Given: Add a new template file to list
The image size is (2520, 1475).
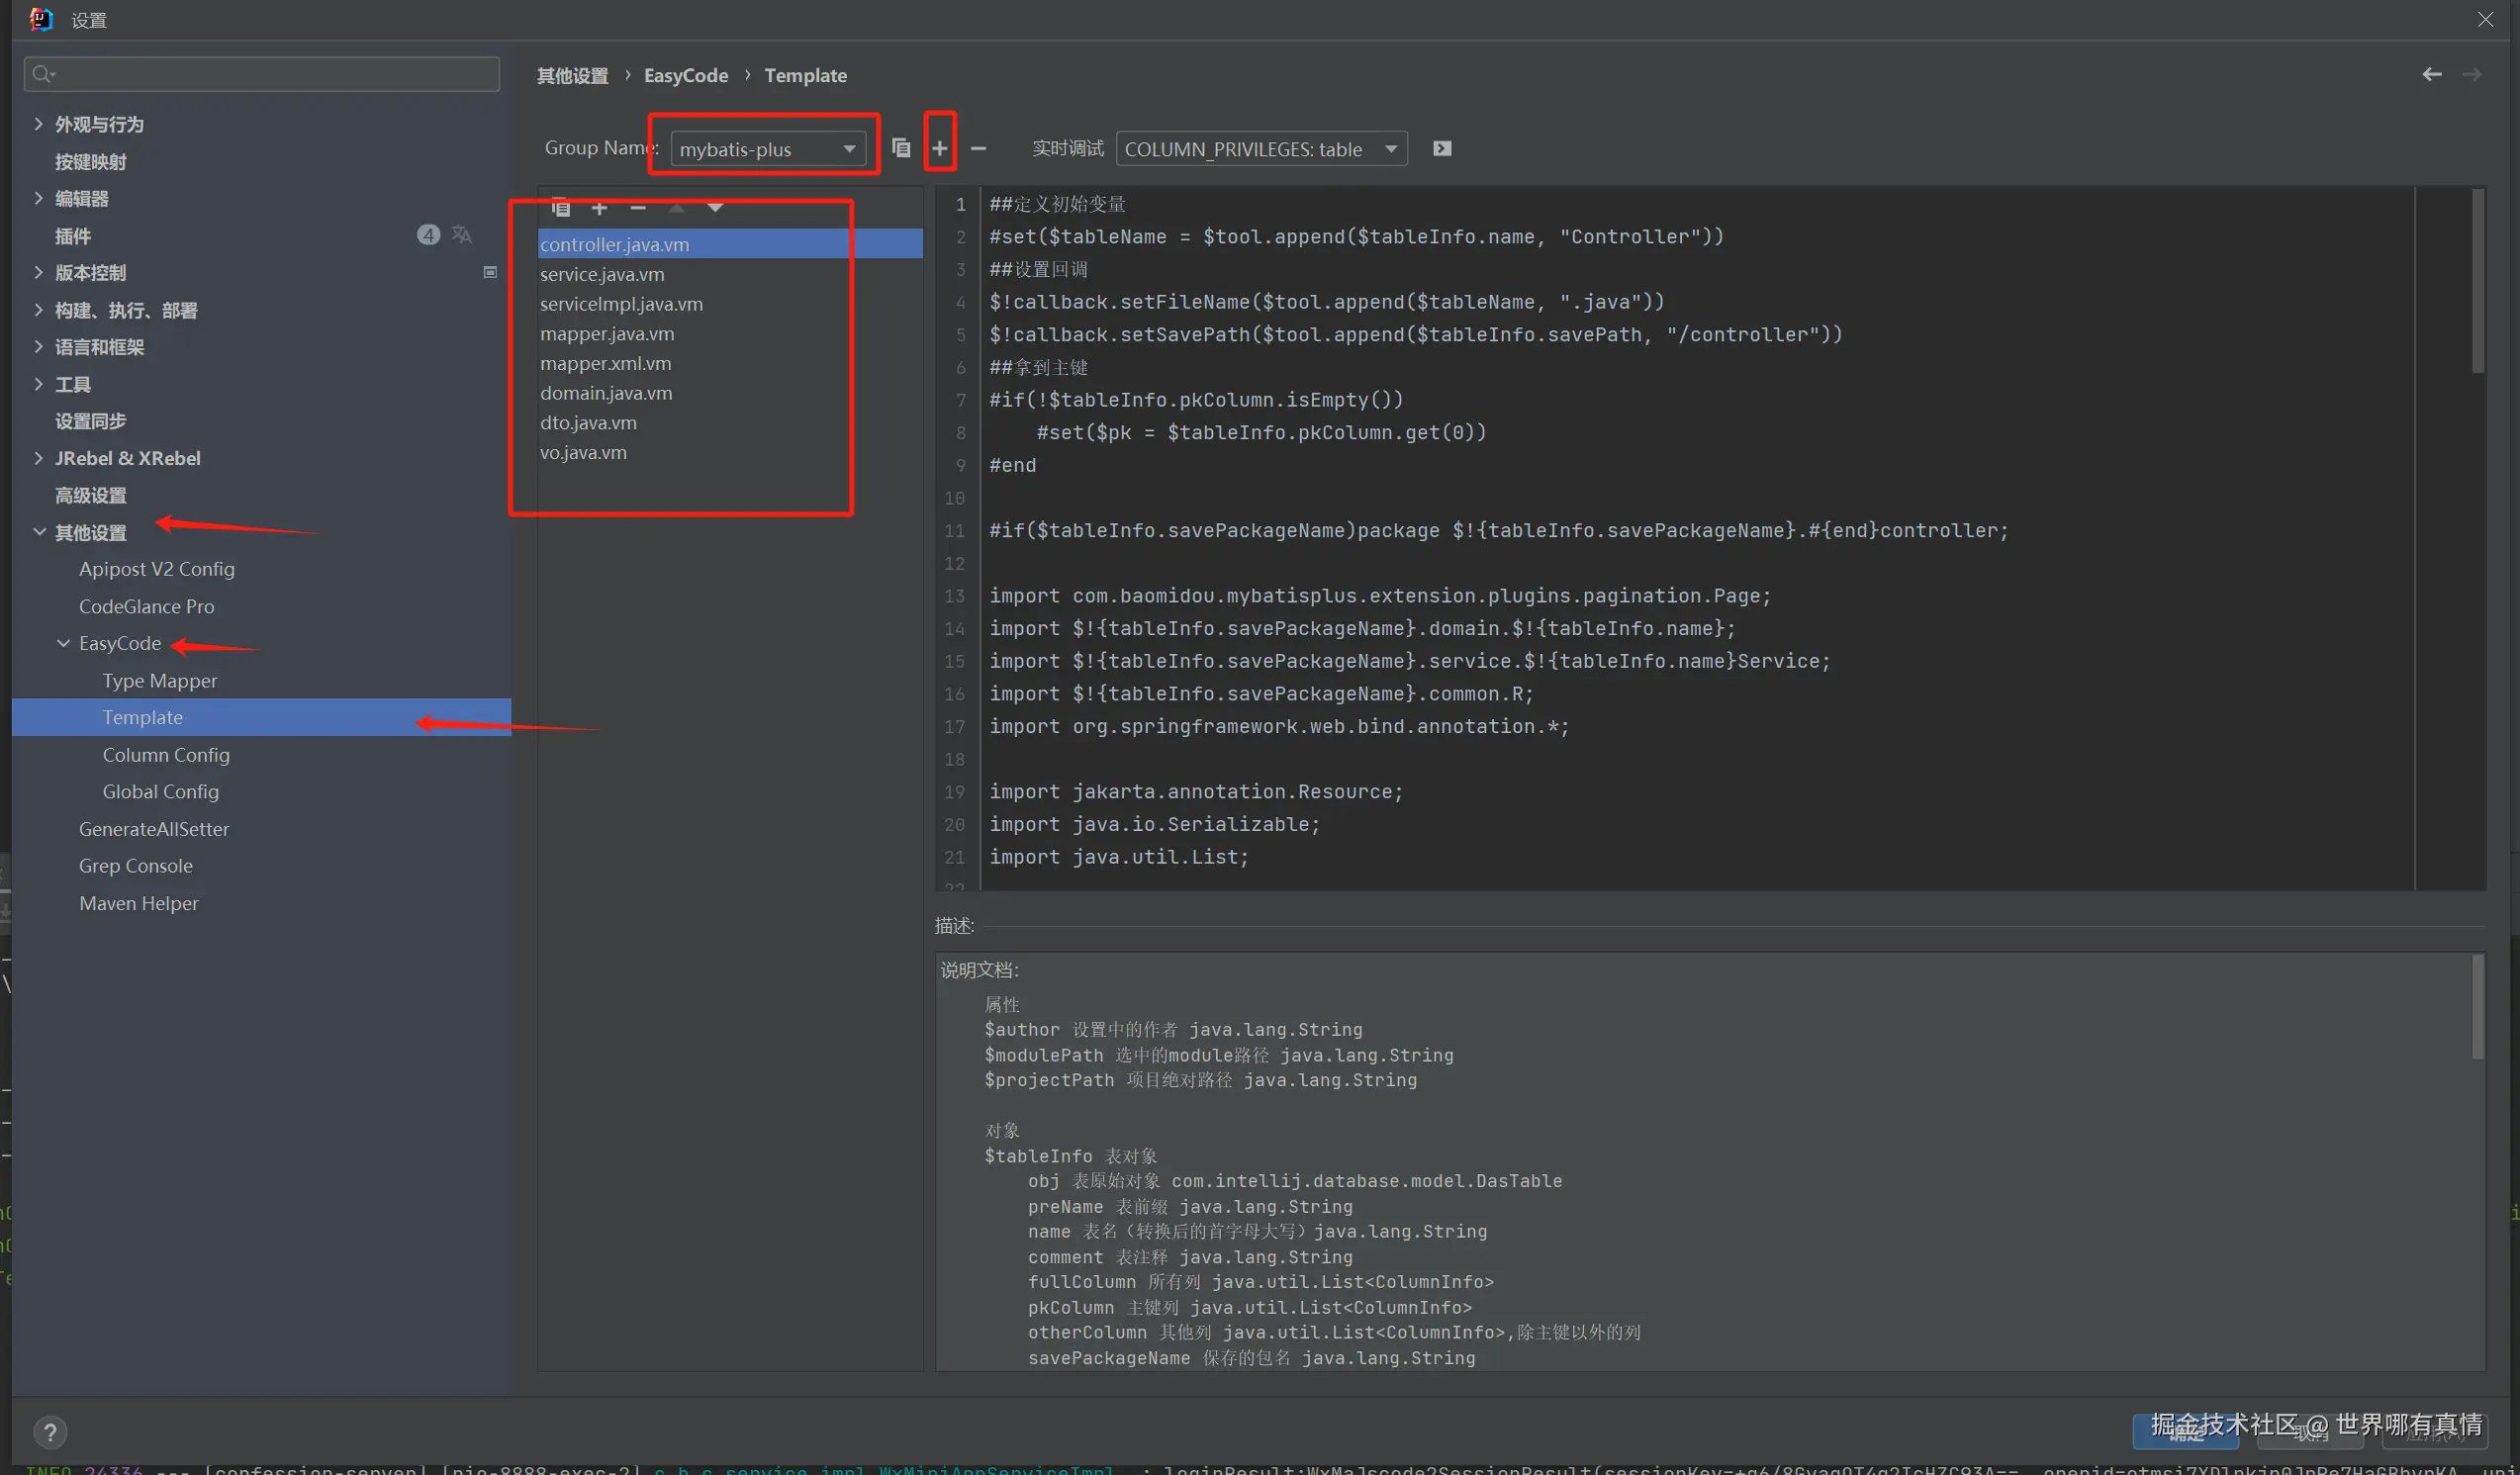Looking at the screenshot, I should pyautogui.click(x=599, y=208).
